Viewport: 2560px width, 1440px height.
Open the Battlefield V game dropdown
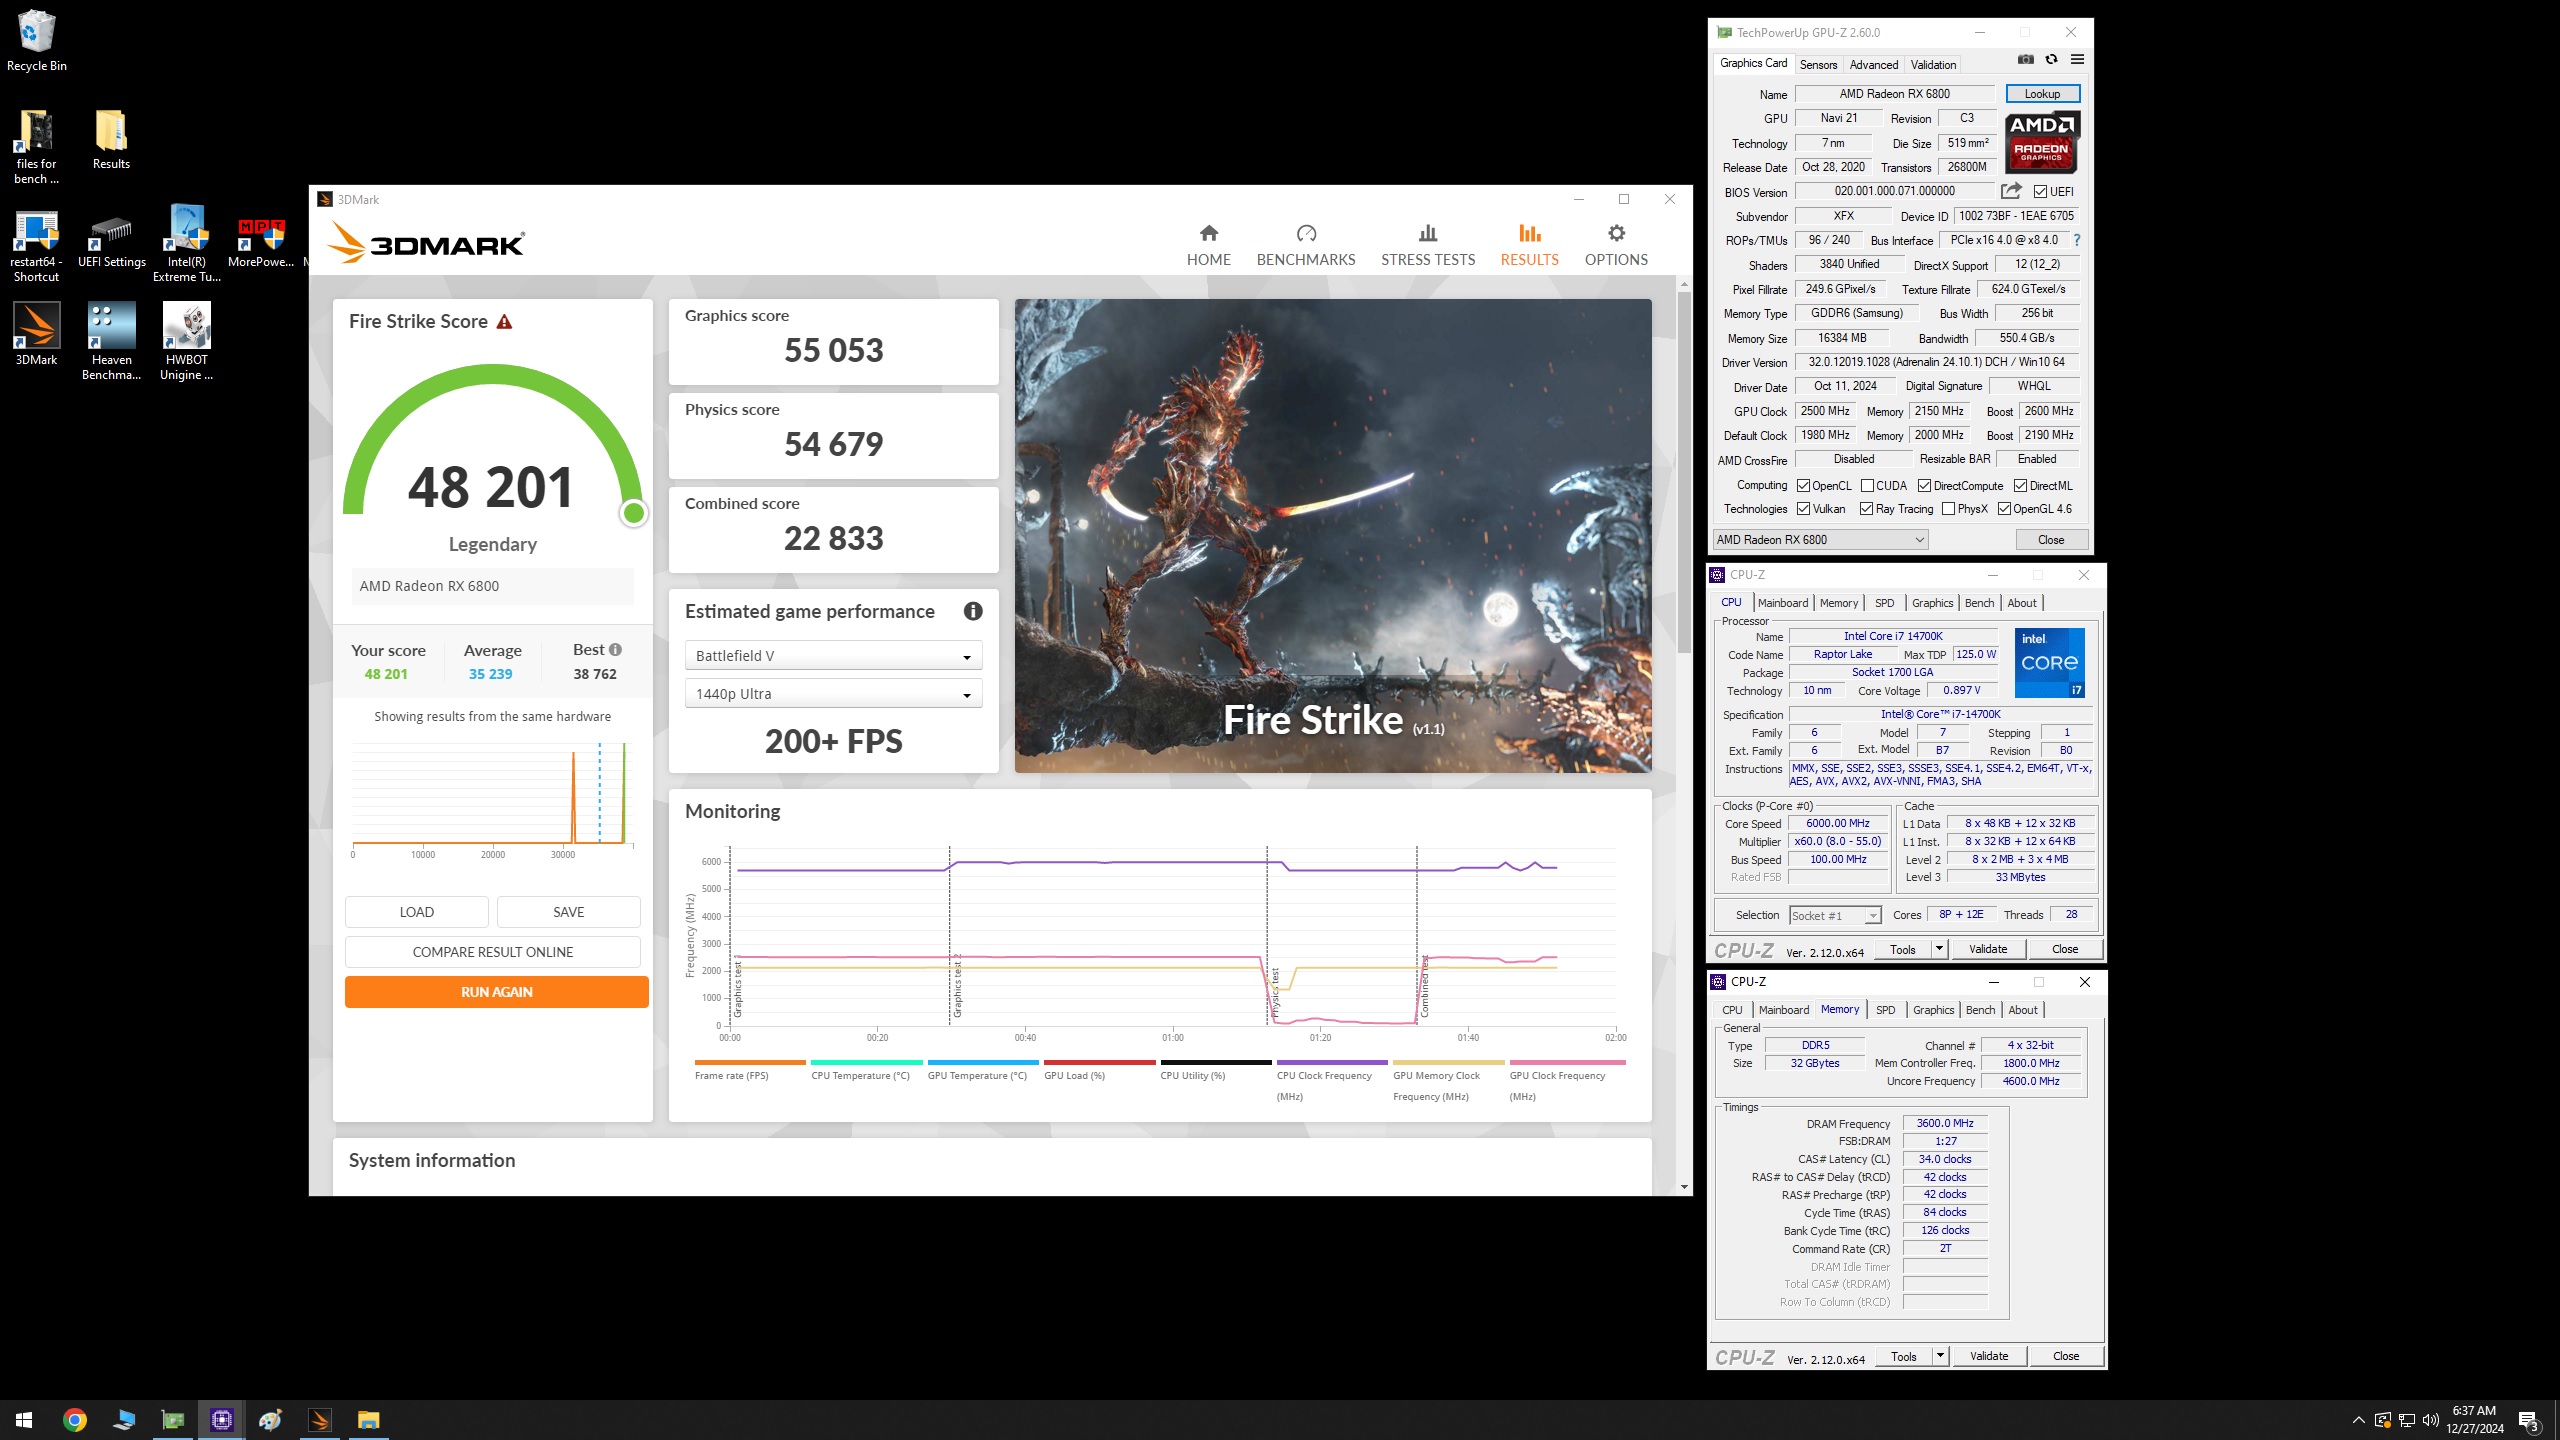coord(833,656)
